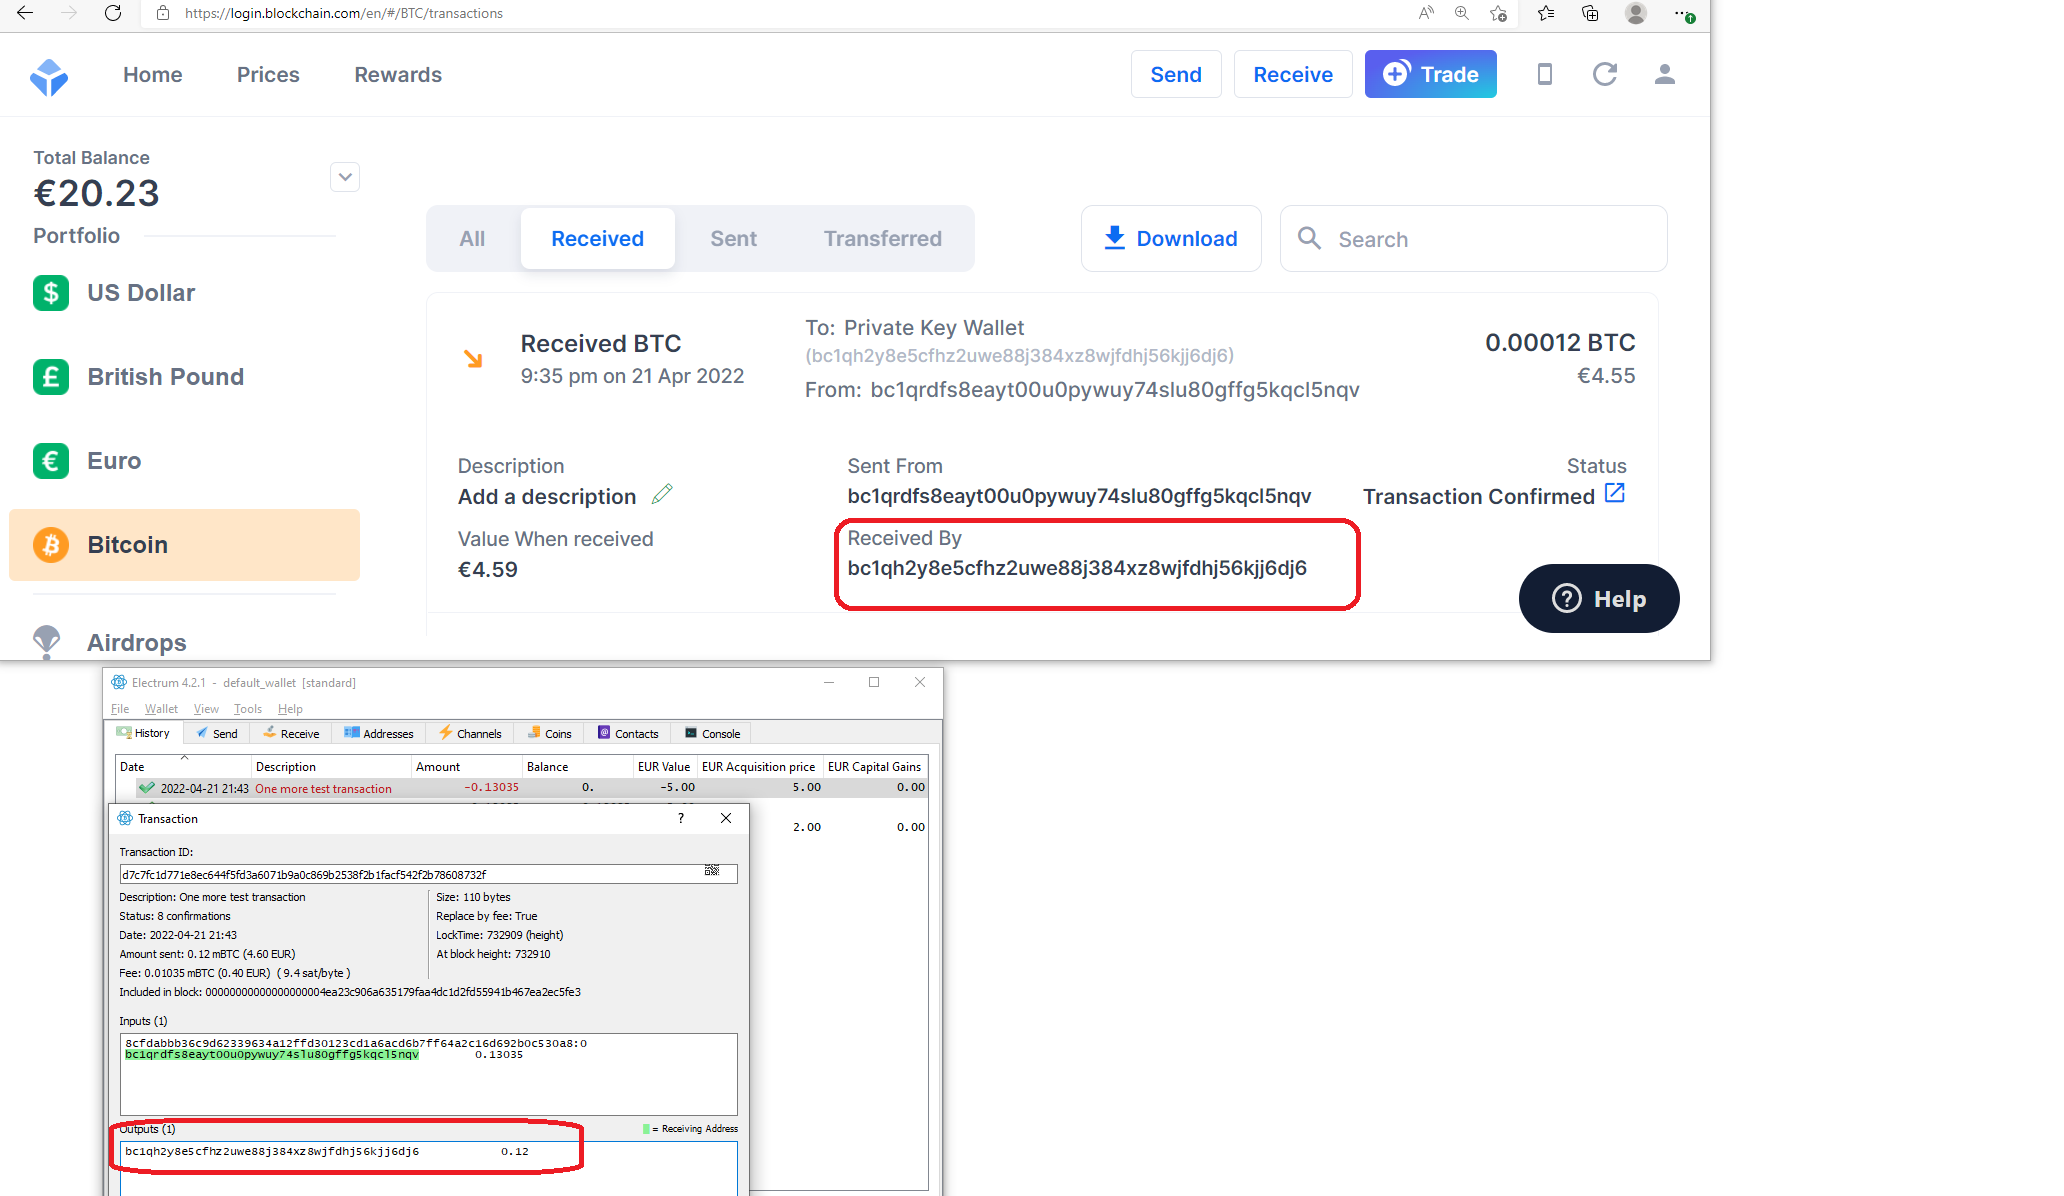Expand the Total Balance dropdown chevron
This screenshot has width=2064, height=1196.
[x=345, y=178]
